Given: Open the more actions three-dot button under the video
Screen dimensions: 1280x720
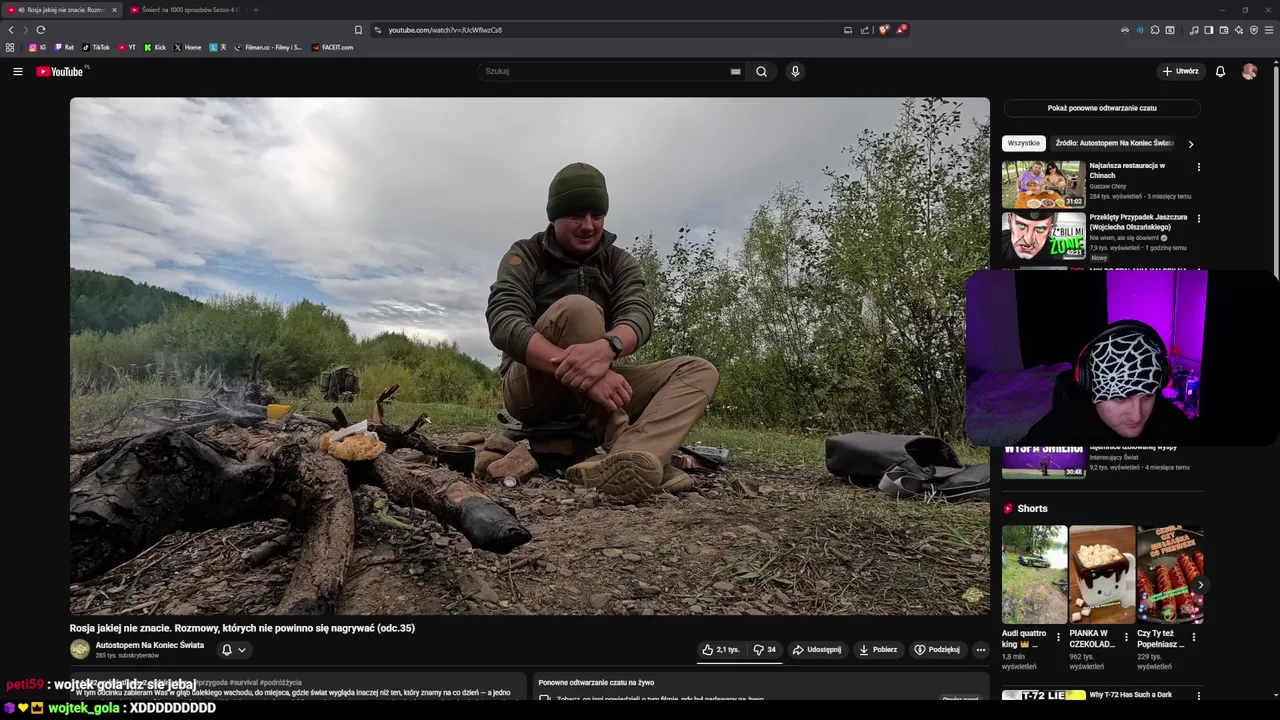Looking at the screenshot, I should tap(980, 649).
